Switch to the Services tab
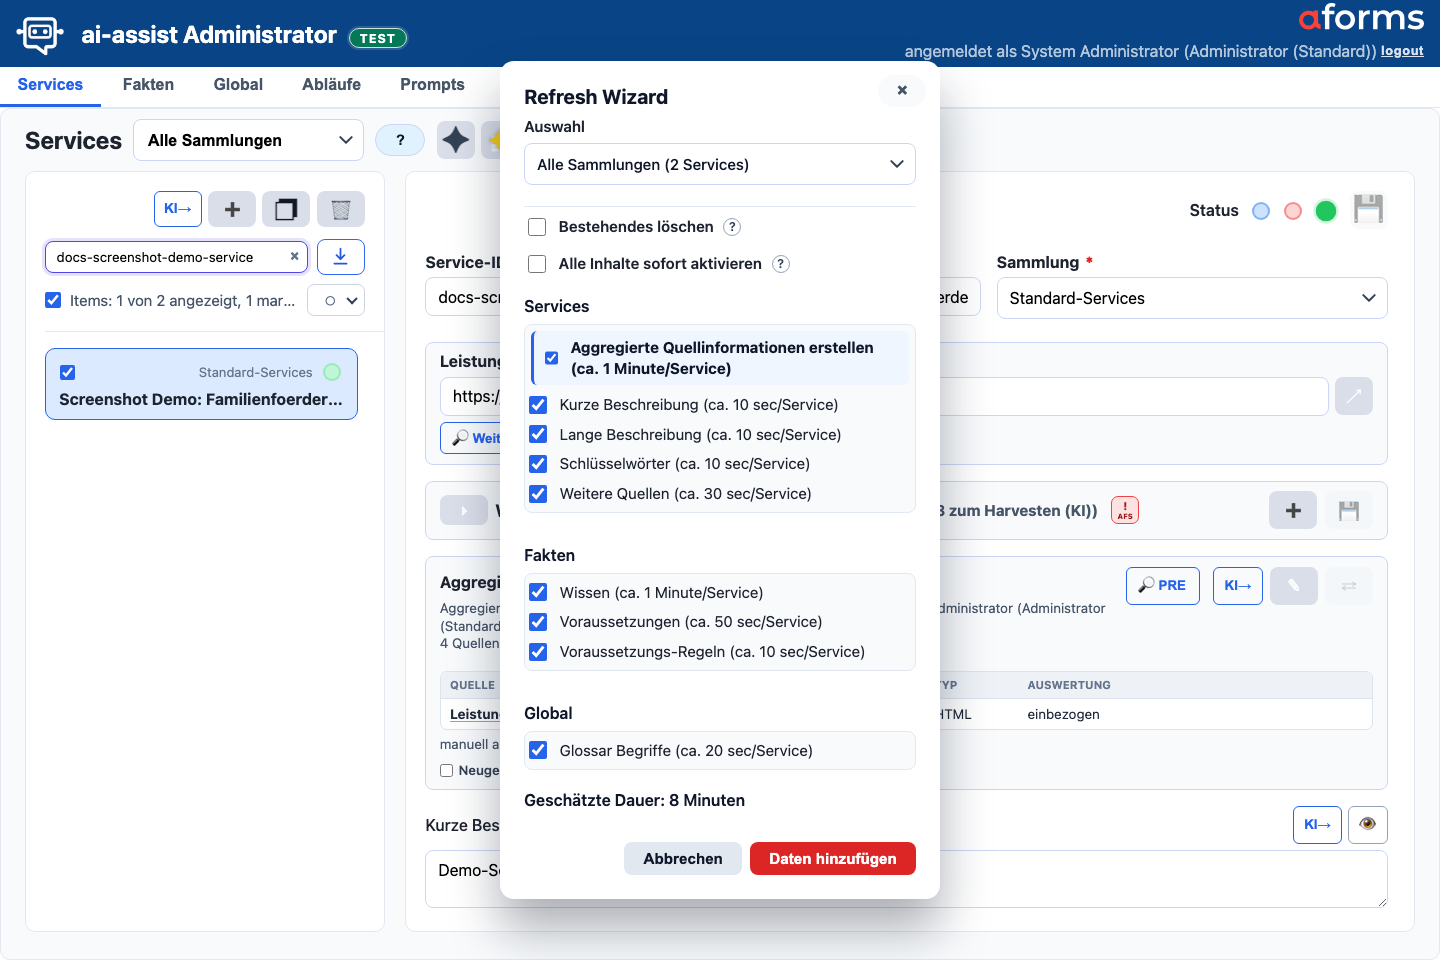 [50, 84]
